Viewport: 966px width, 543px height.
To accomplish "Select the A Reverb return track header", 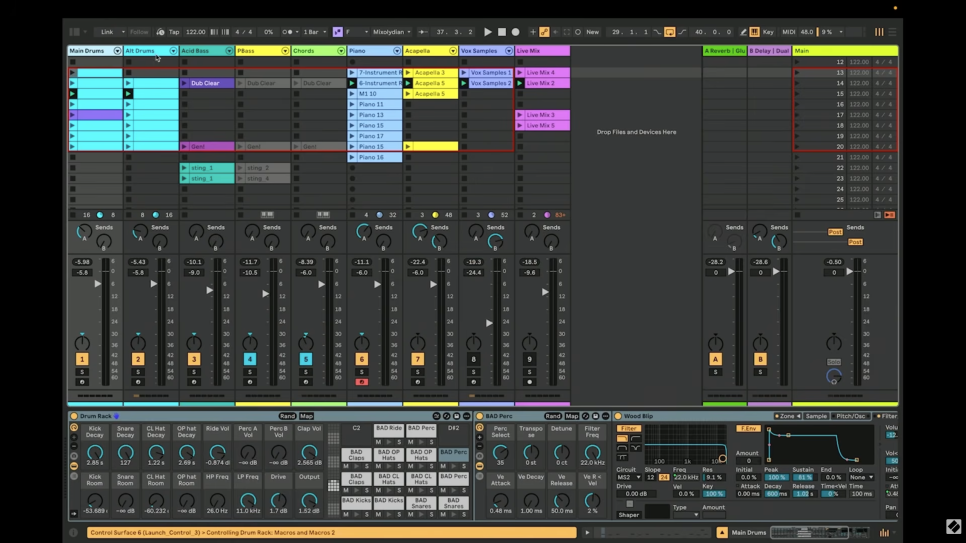I will [x=724, y=51].
